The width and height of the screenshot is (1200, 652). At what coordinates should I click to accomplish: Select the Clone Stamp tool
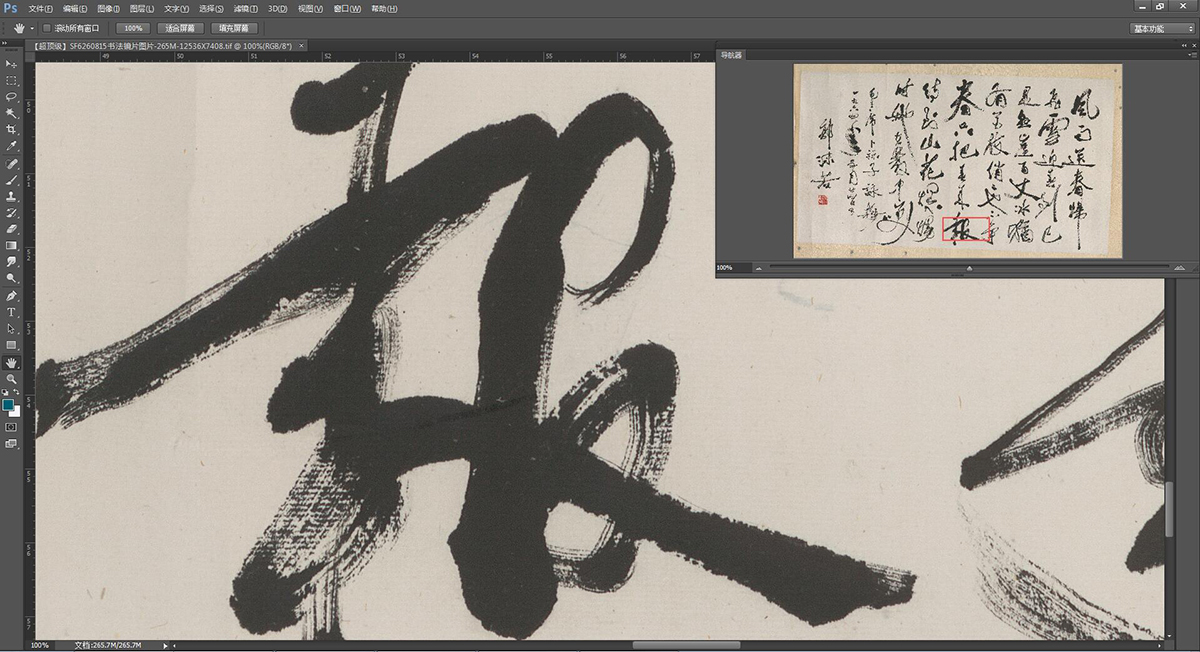tap(11, 196)
